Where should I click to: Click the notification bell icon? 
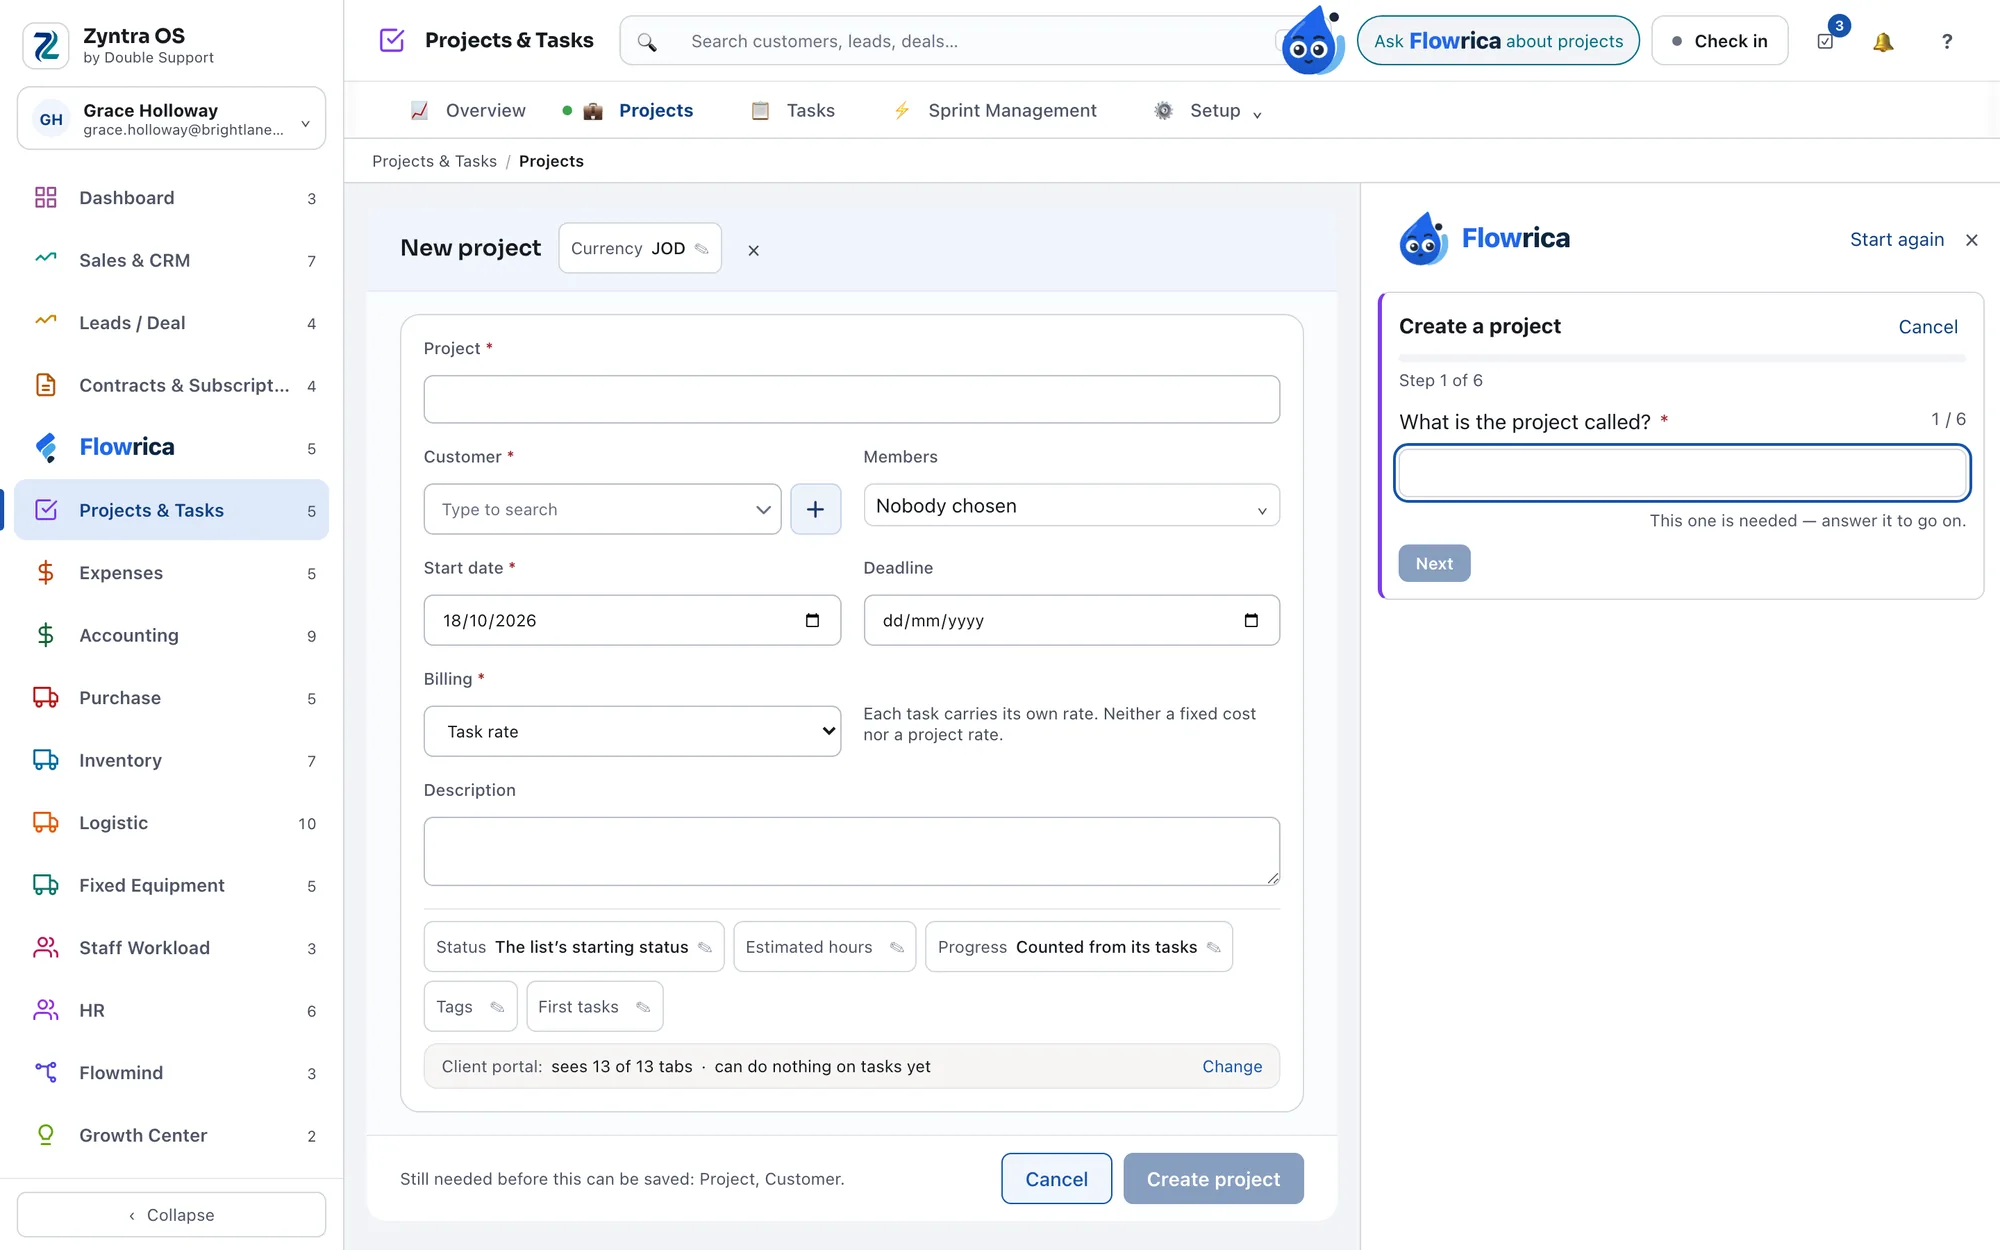tap(1883, 42)
